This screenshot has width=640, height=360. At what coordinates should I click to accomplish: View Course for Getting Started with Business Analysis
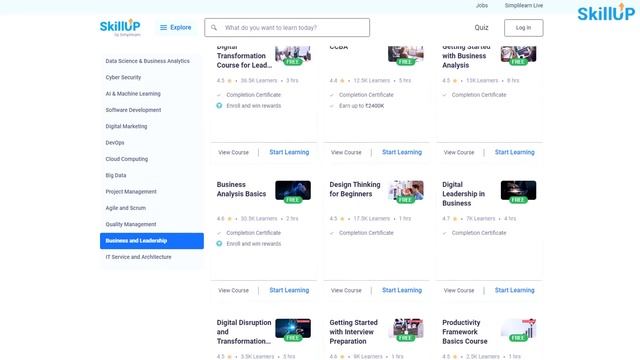[459, 152]
